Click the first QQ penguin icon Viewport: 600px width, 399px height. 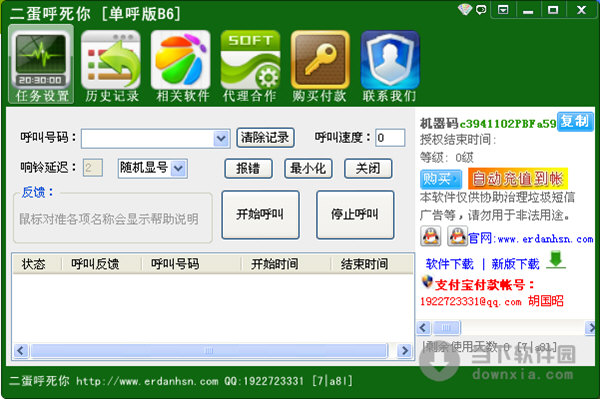tap(431, 236)
